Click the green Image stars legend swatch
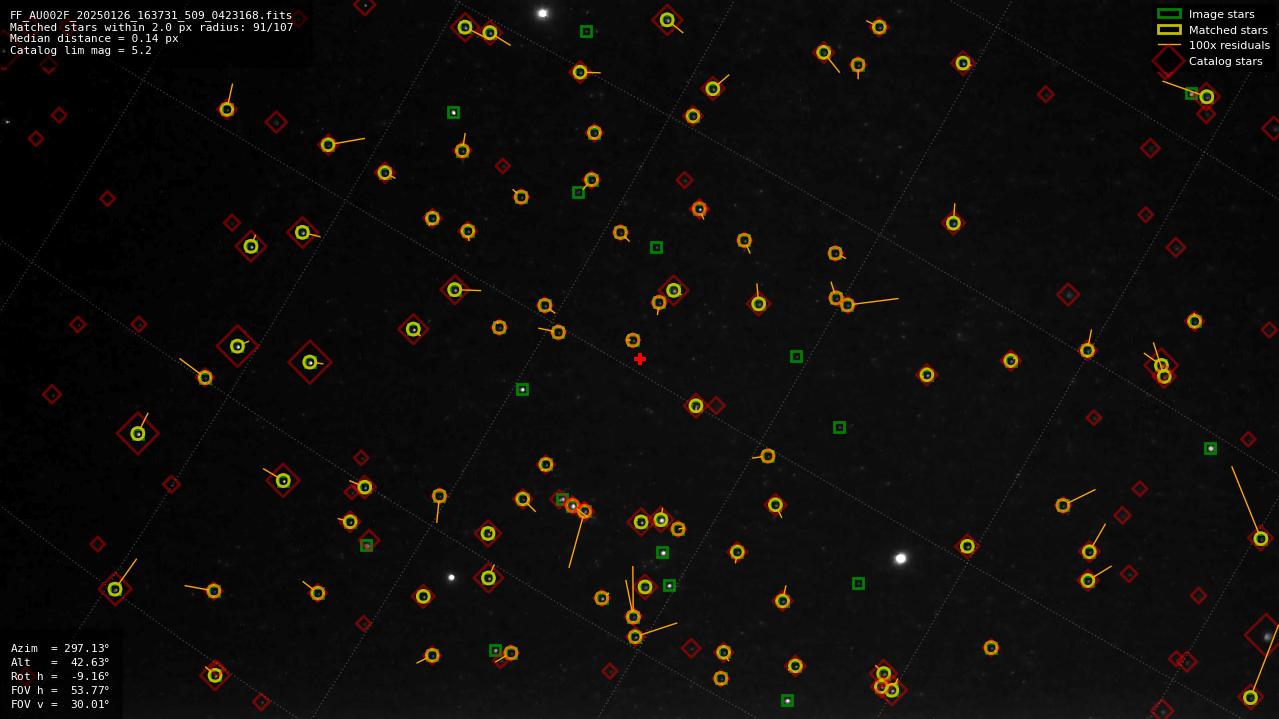This screenshot has width=1279, height=719. [x=1169, y=14]
